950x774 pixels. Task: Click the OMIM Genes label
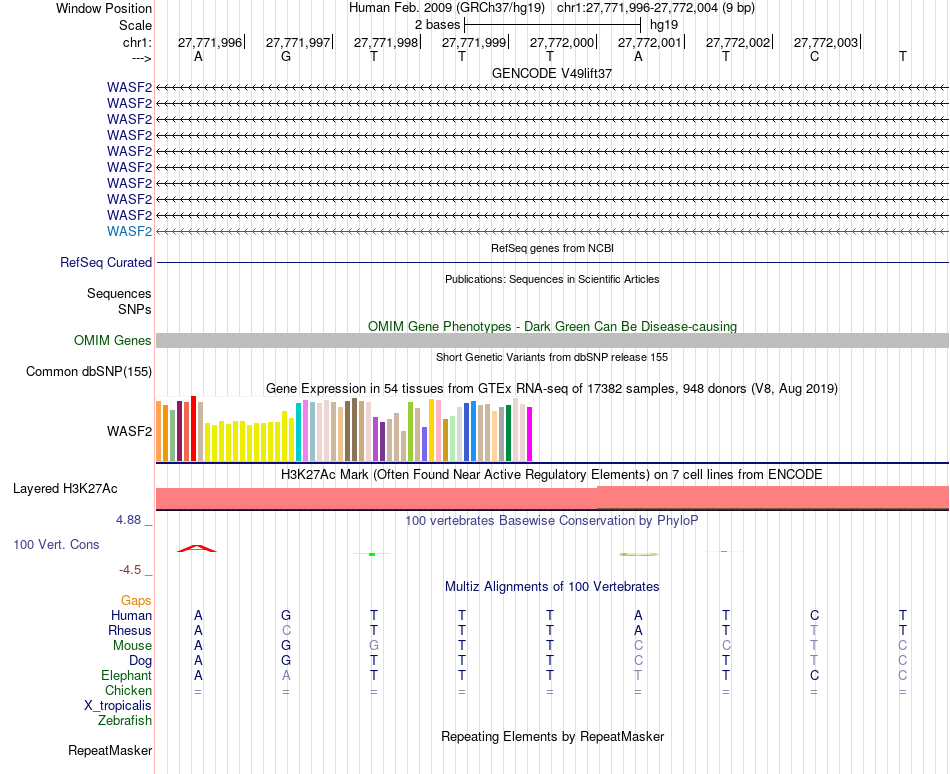tap(112, 340)
